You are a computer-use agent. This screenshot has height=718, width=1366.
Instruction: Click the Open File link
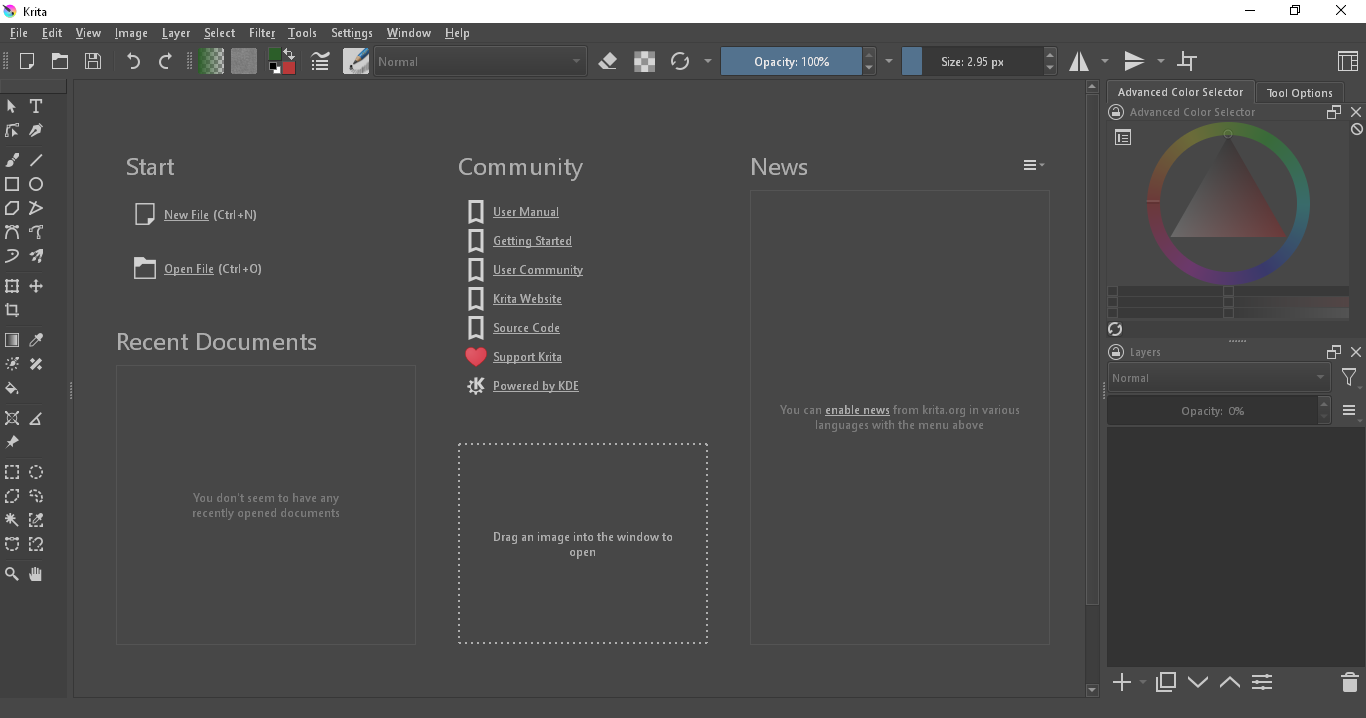click(189, 269)
